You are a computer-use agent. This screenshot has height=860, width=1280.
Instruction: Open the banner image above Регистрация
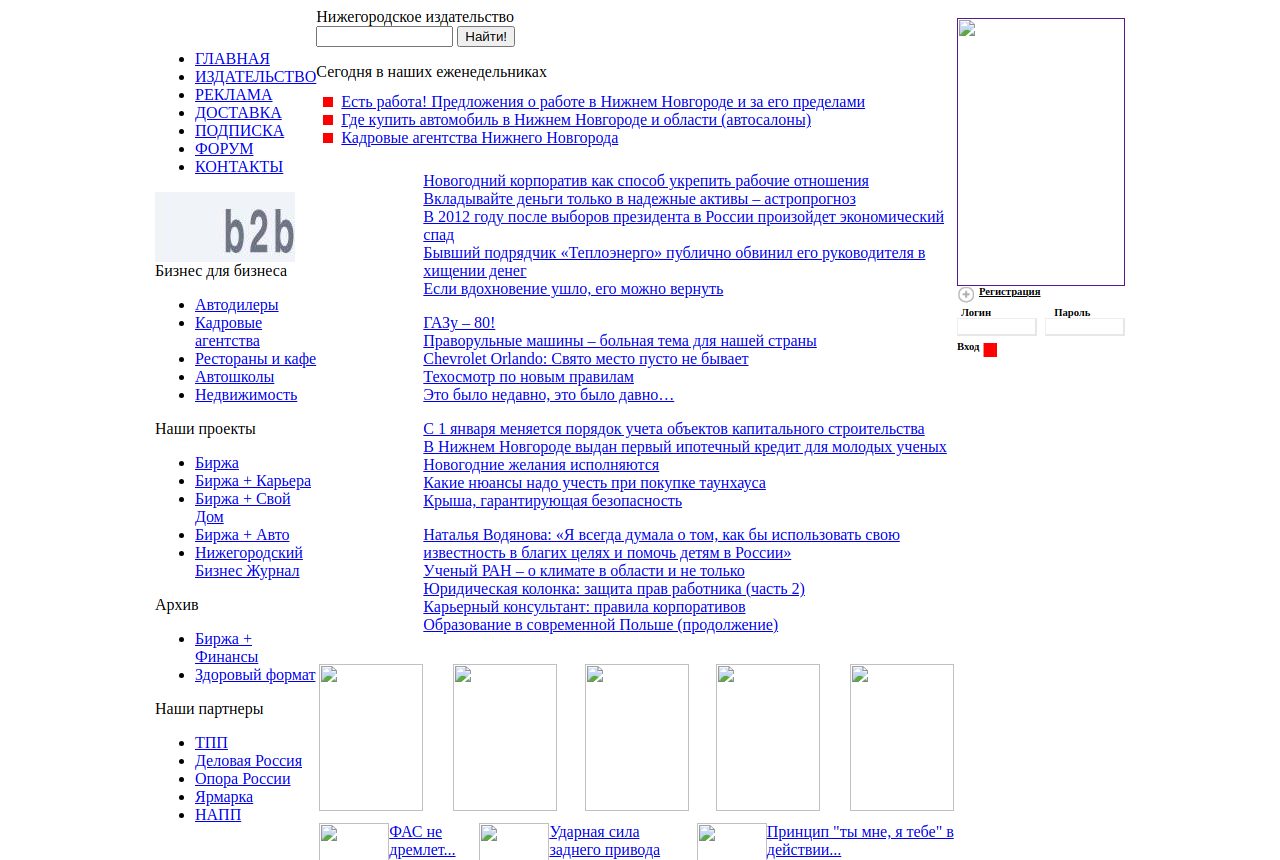[1041, 152]
